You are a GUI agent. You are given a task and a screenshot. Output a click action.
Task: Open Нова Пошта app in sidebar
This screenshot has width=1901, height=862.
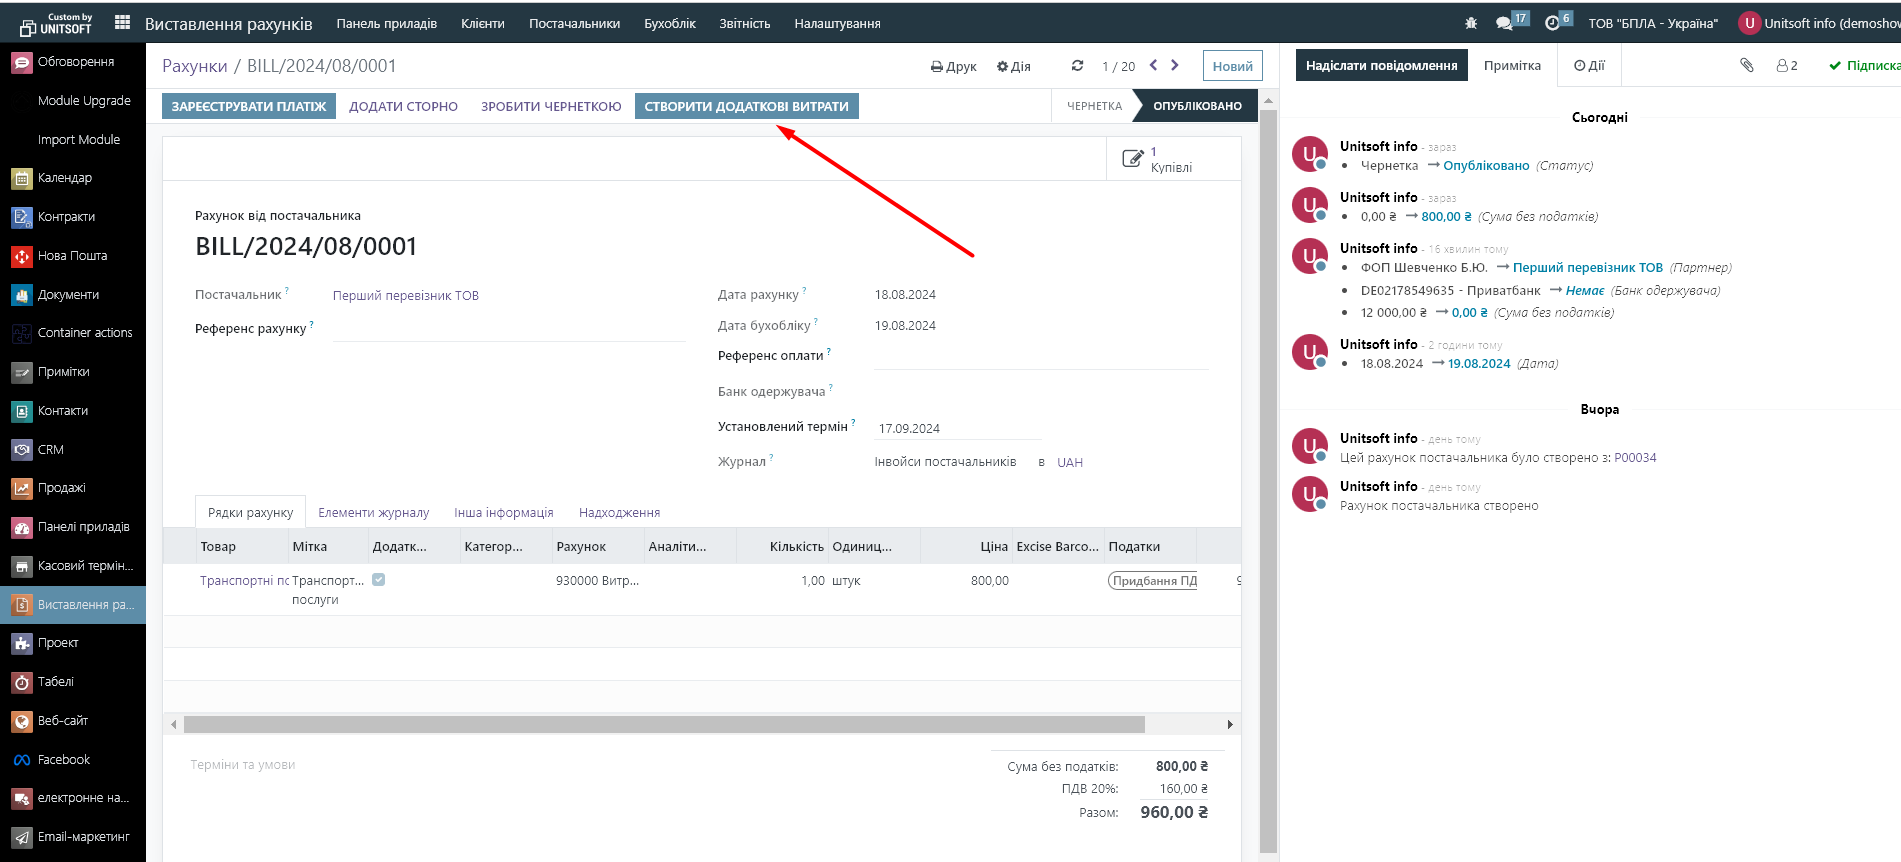click(x=72, y=256)
